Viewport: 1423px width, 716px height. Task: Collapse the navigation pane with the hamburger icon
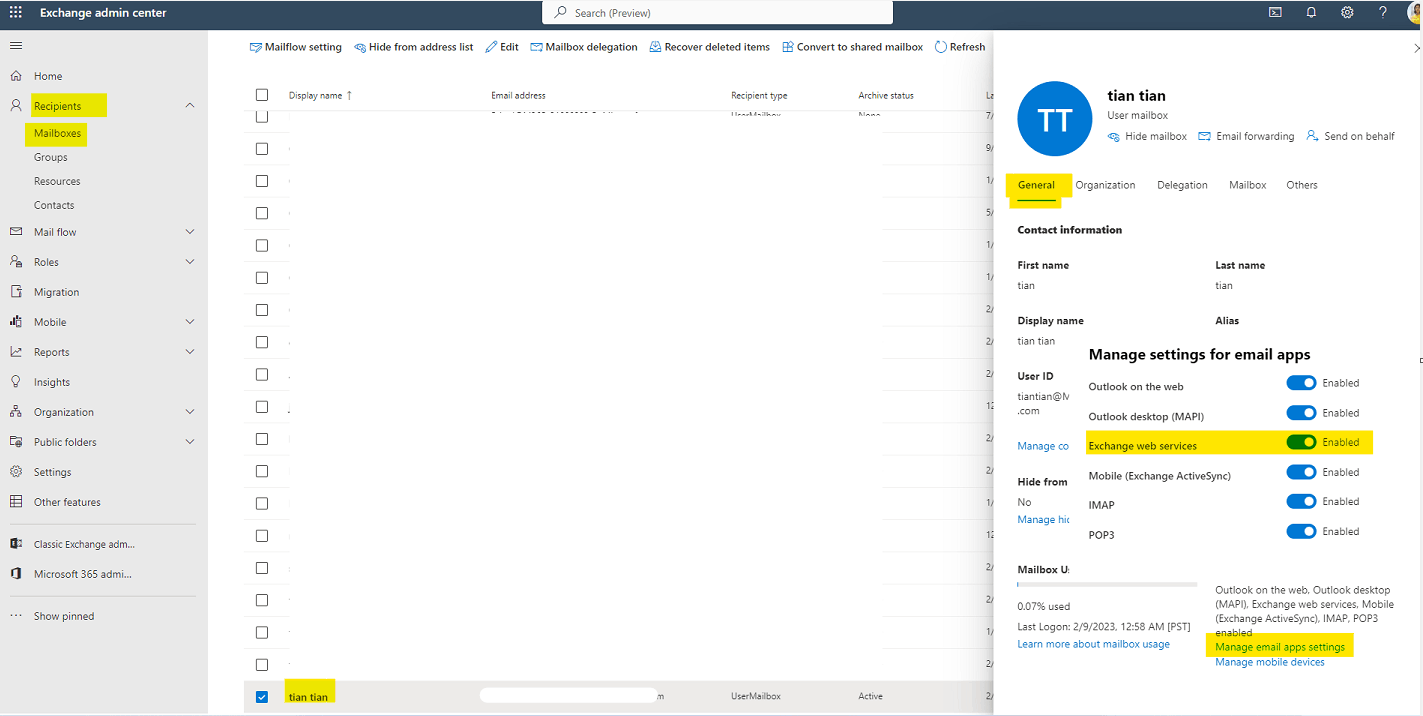[x=16, y=46]
